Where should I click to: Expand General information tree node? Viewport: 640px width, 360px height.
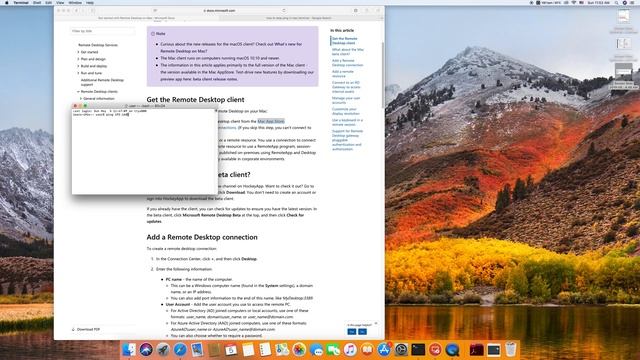coord(81,99)
